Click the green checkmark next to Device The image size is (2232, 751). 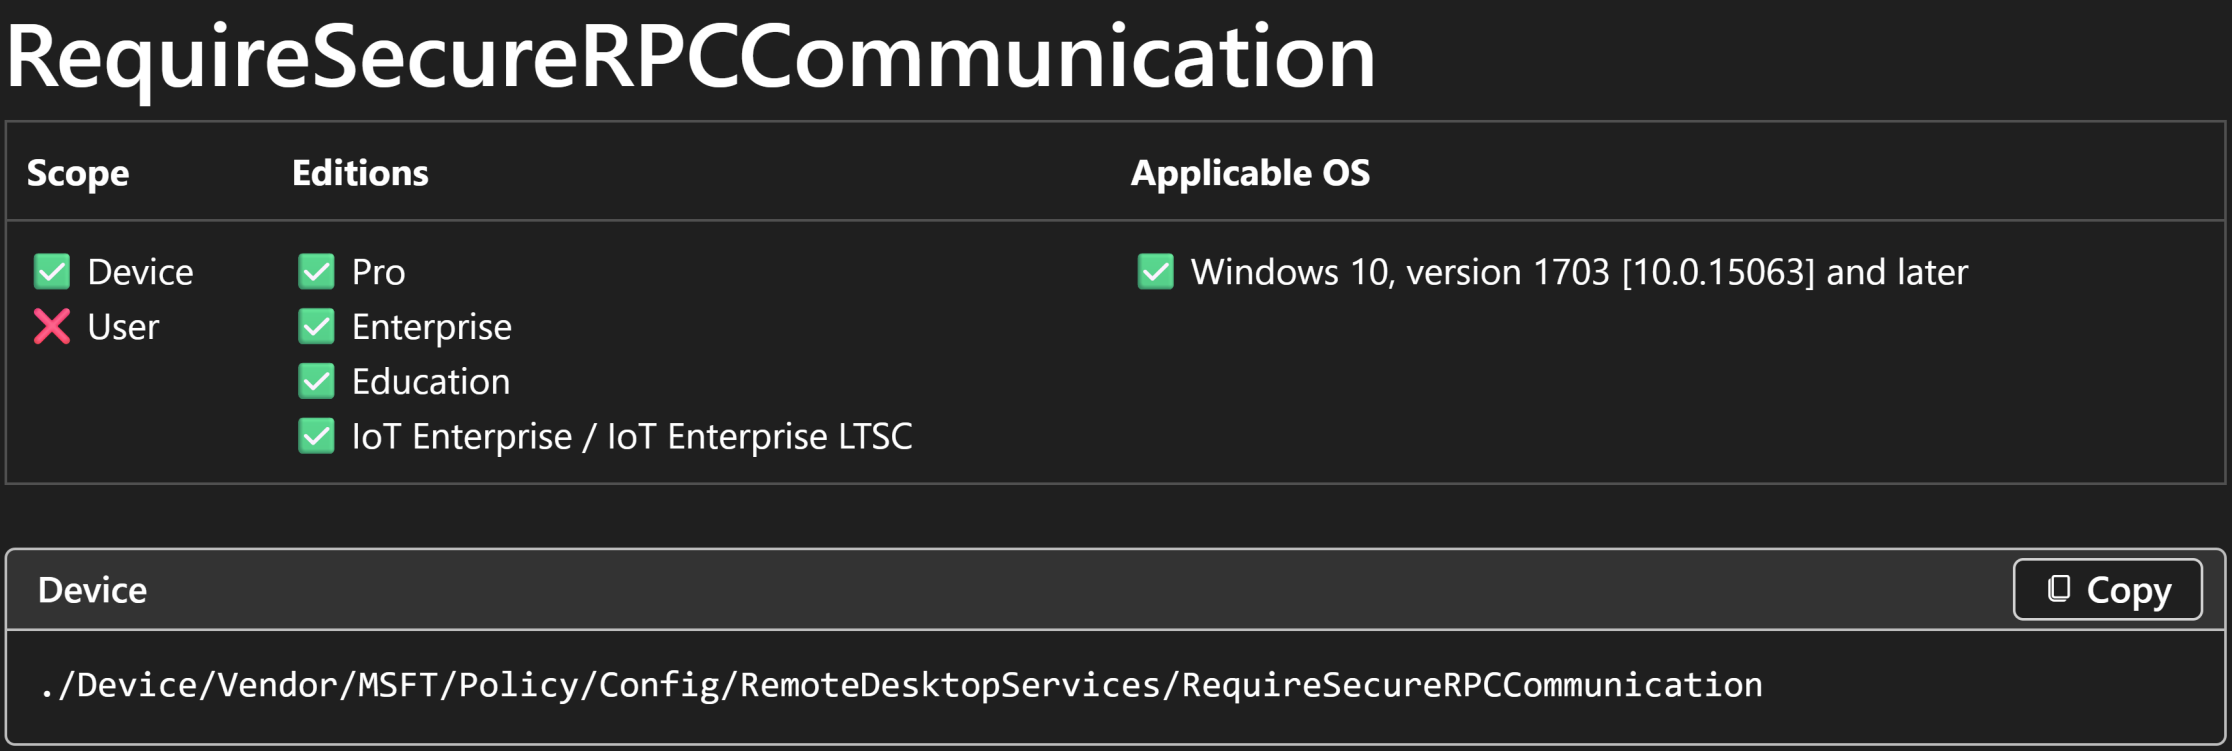[x=52, y=271]
